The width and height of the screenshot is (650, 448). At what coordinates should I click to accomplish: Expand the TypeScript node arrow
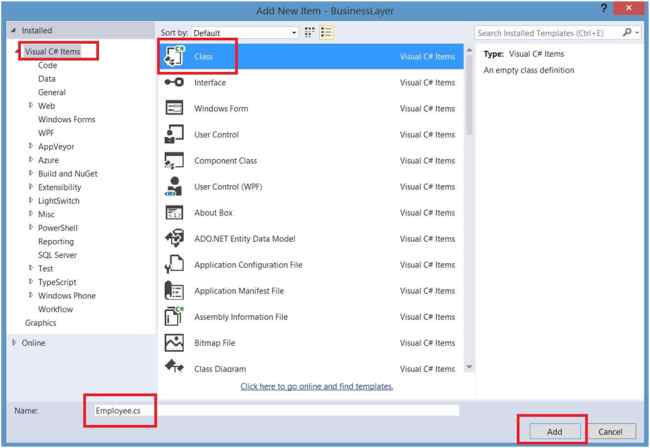(x=31, y=281)
